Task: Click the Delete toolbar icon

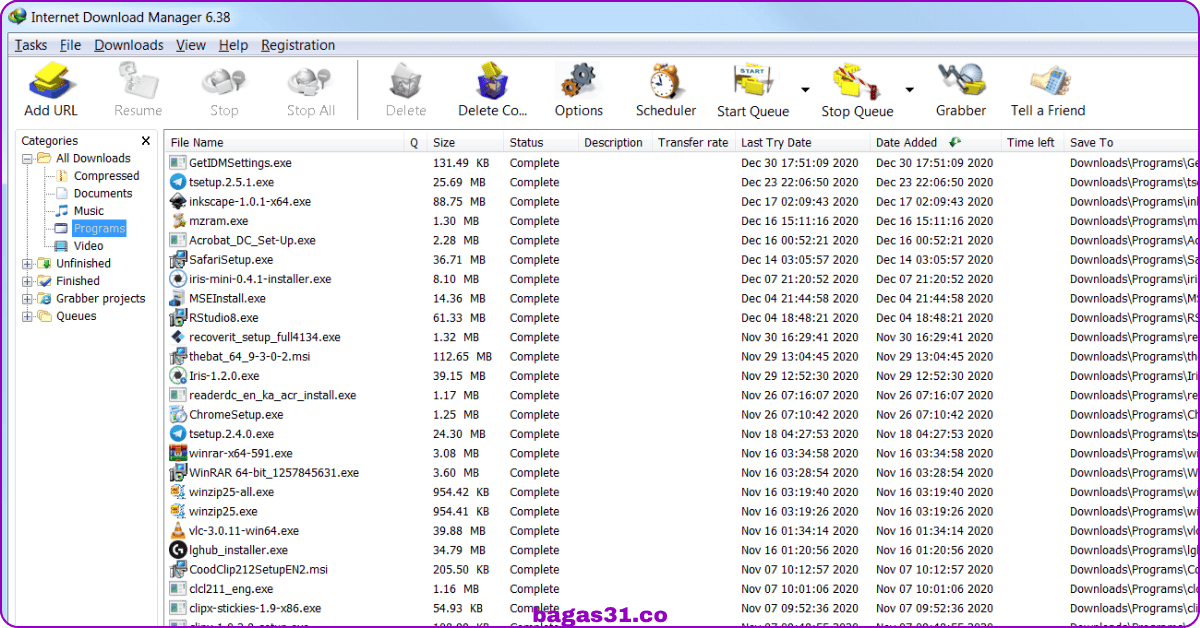Action: coord(405,79)
